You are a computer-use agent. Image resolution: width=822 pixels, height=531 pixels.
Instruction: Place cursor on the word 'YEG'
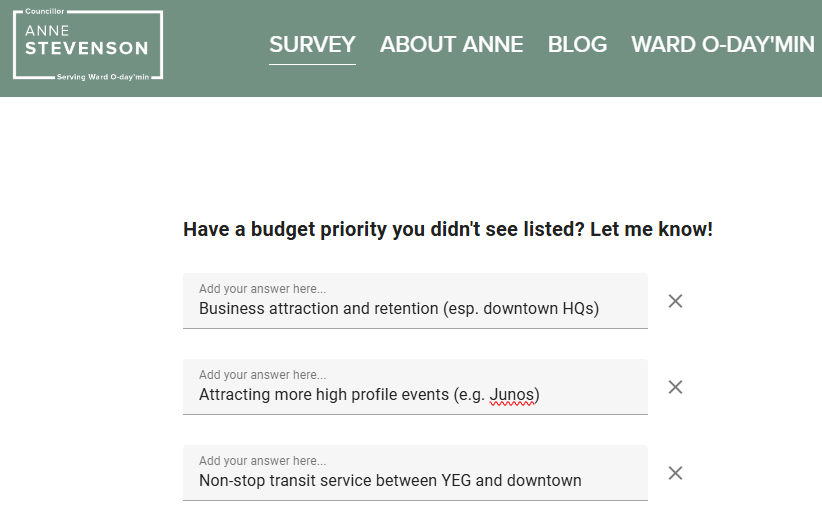(456, 481)
